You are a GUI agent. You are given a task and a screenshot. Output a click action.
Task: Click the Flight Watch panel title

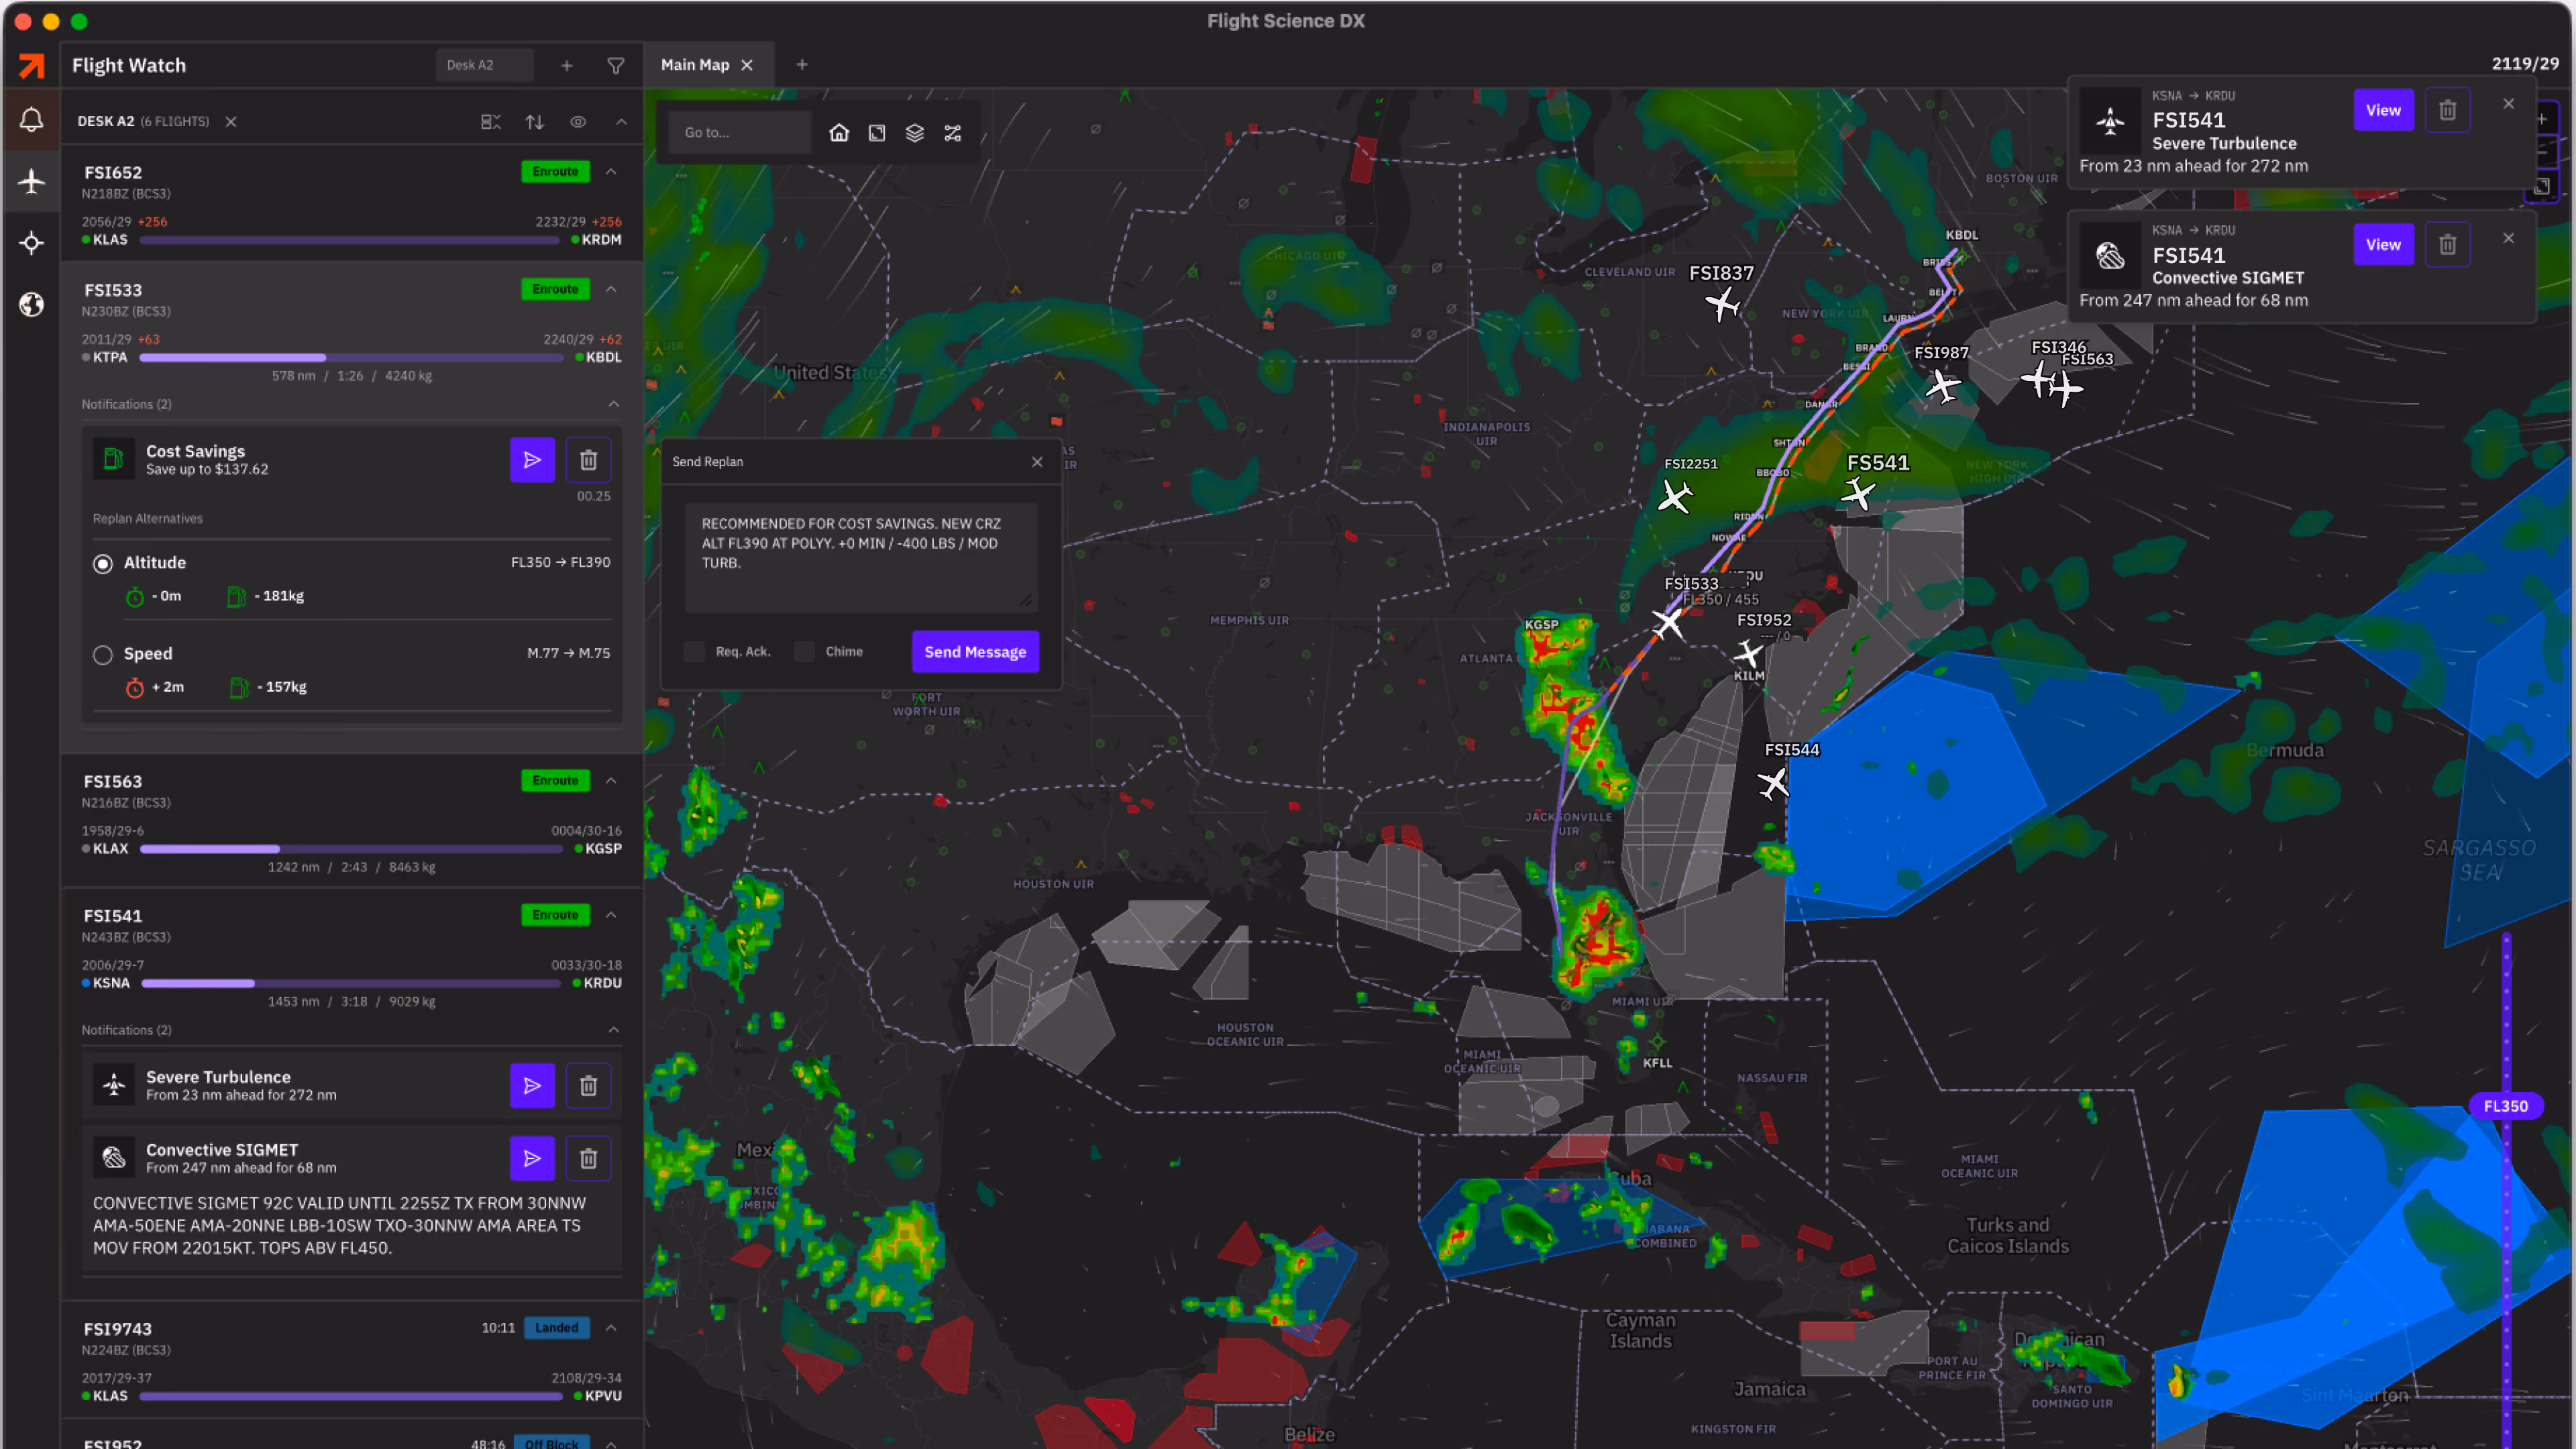click(x=129, y=65)
